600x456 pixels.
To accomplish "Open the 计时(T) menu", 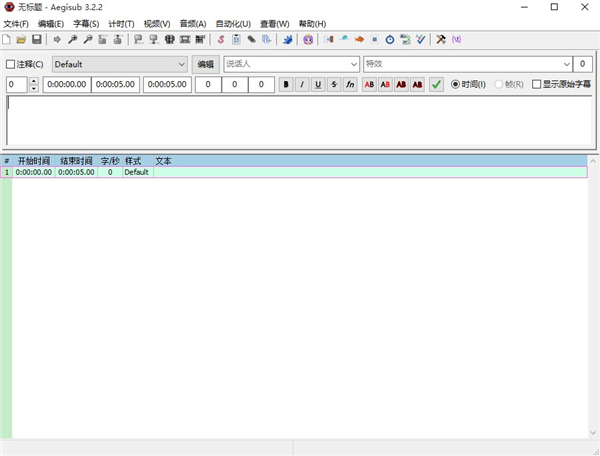I will point(121,24).
